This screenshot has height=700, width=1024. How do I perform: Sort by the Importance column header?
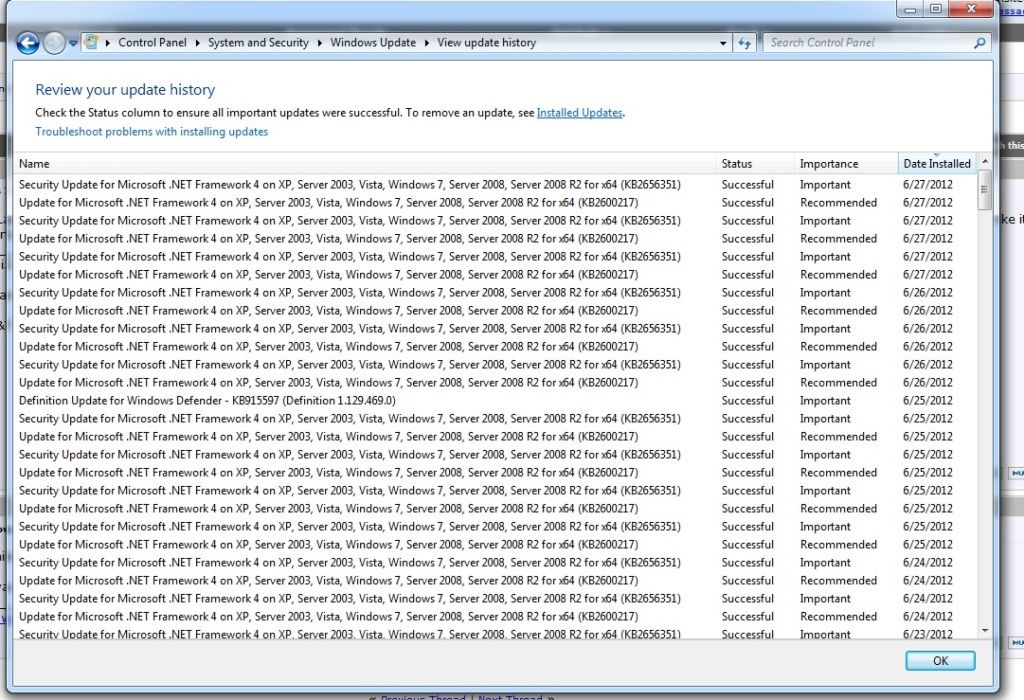[x=846, y=164]
